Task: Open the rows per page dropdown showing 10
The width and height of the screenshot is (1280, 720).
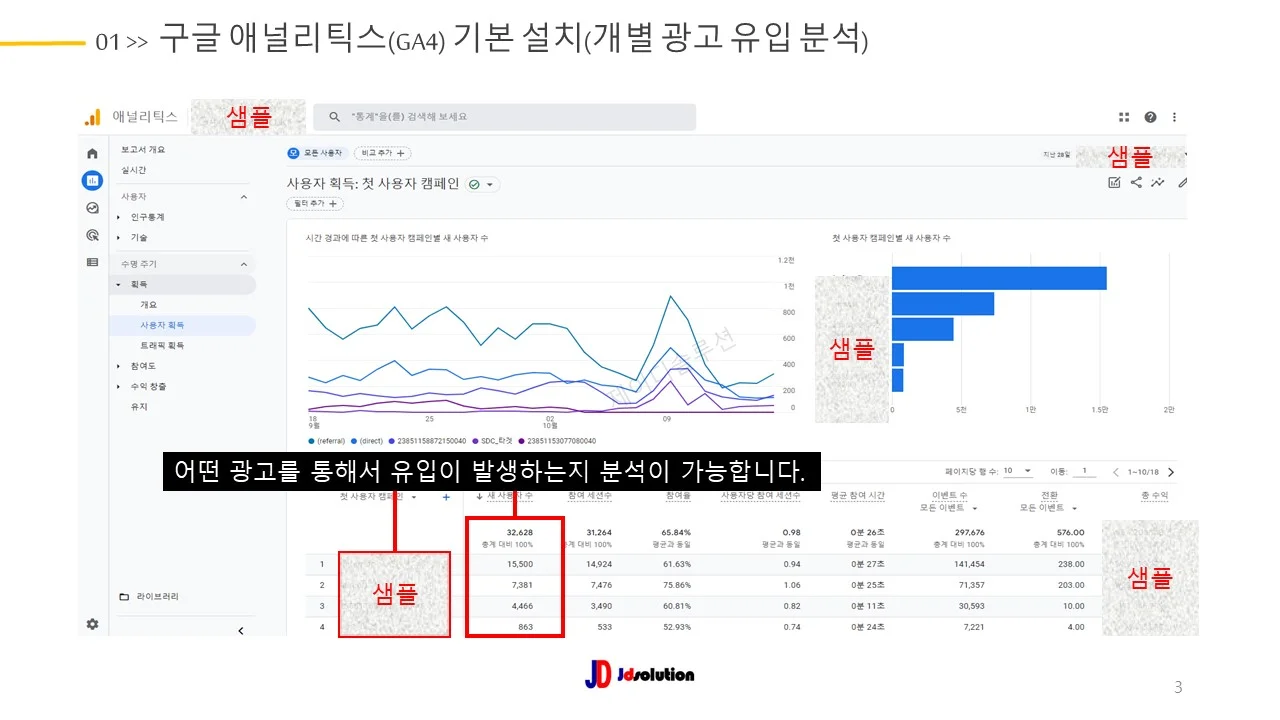Action: coord(1018,471)
